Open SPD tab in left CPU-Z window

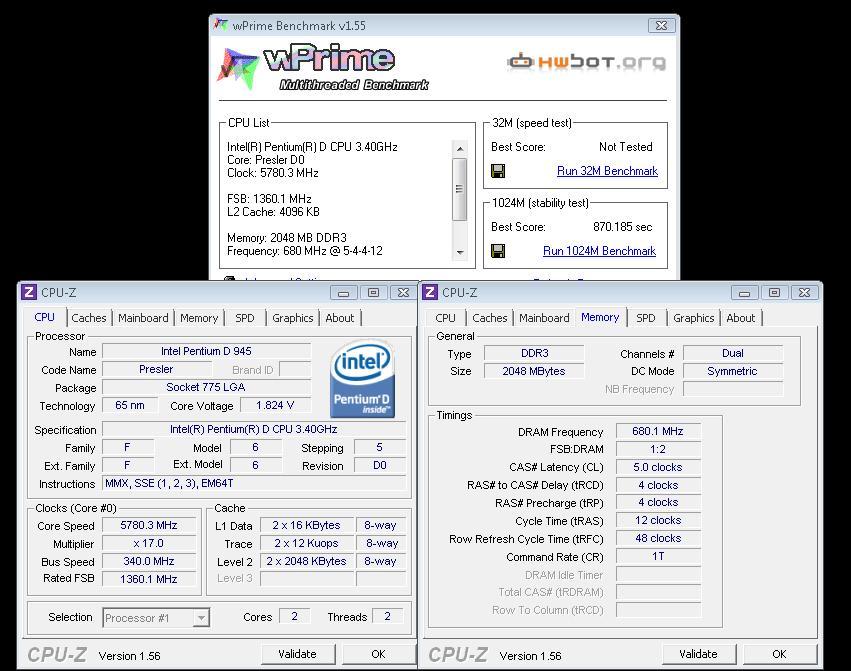pos(245,318)
